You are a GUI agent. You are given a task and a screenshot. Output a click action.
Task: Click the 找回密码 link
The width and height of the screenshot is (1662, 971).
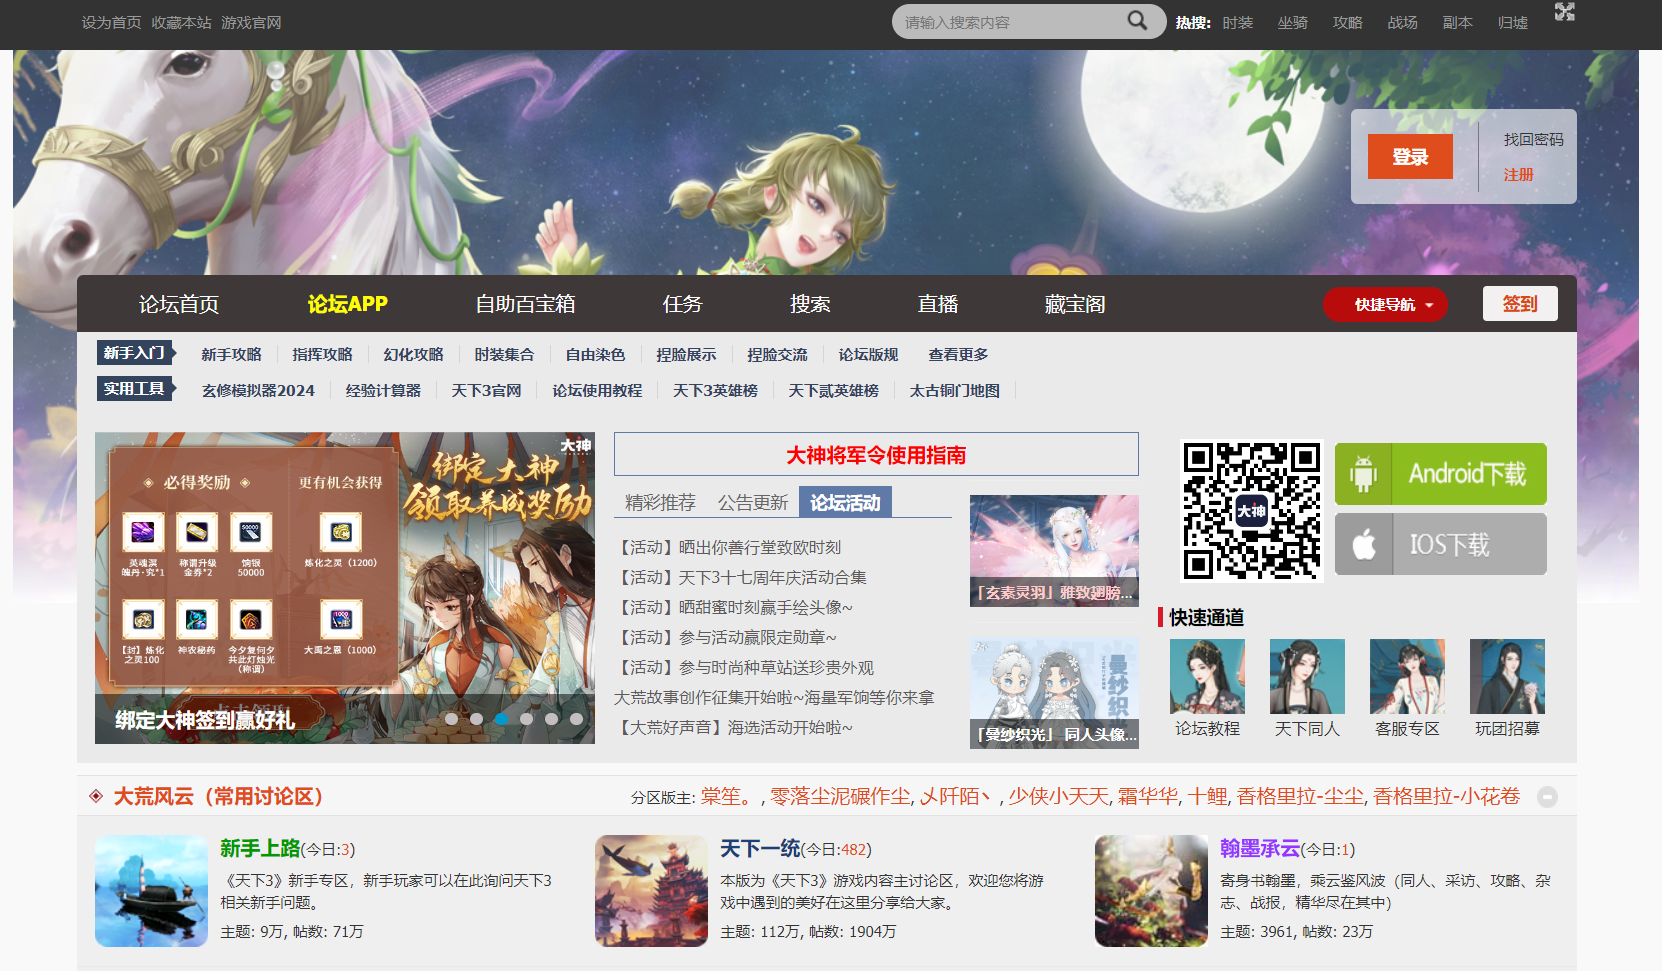point(1533,140)
